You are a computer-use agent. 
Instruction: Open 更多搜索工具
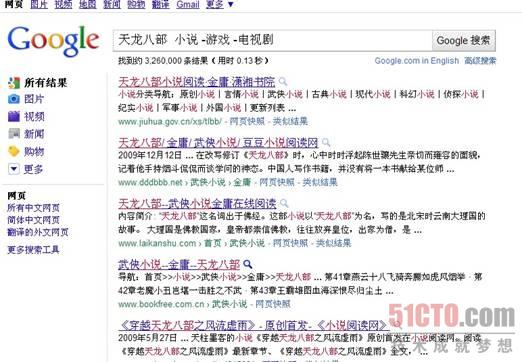(33, 249)
